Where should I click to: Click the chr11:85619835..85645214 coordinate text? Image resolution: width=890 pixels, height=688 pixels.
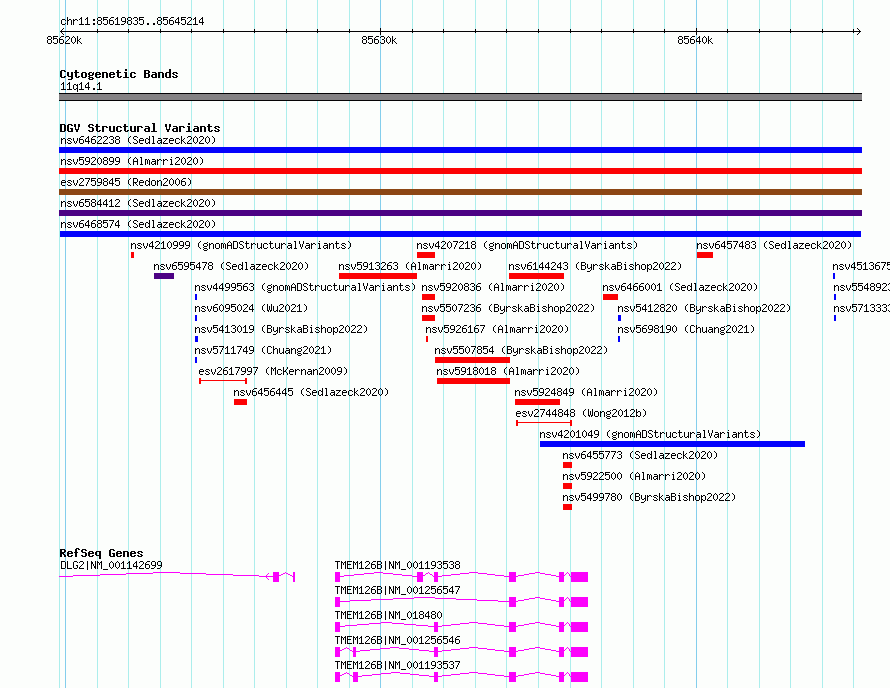(132, 22)
